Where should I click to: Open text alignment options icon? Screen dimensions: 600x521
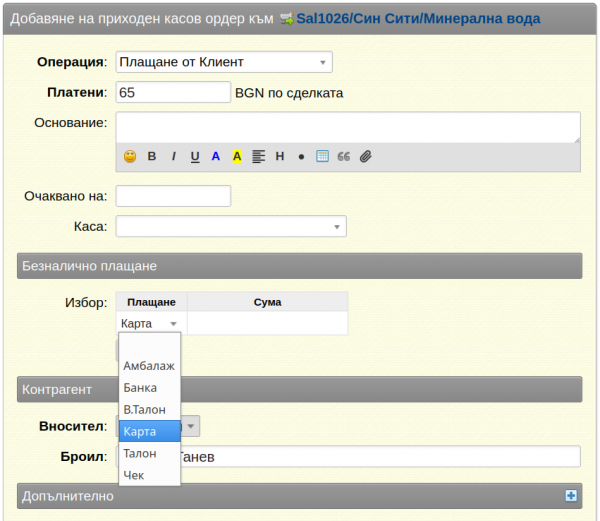click(x=259, y=156)
